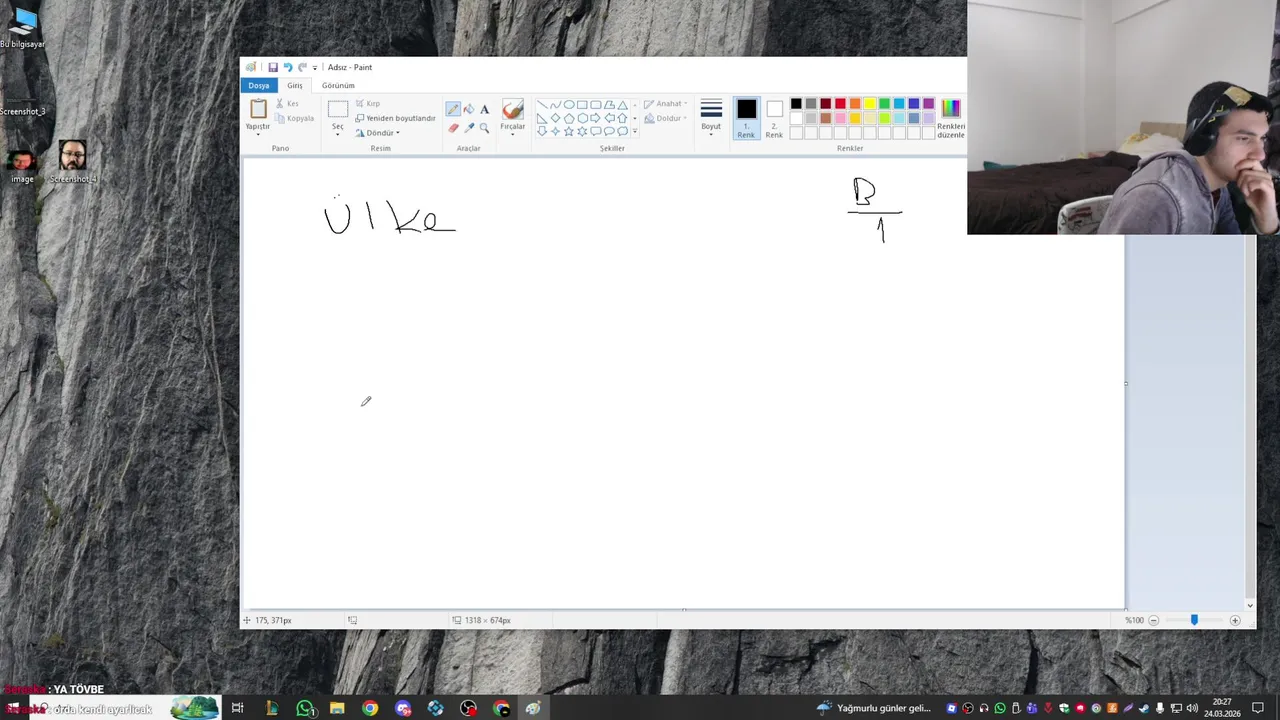Screen dimensions: 1280x720
Task: Click the Task View taskbar button
Action: coord(237,708)
